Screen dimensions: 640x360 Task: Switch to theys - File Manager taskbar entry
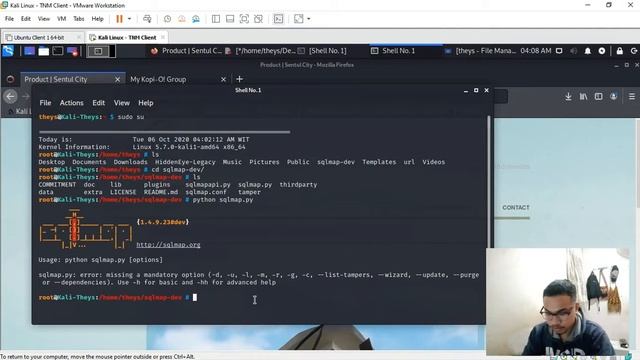[x=480, y=51]
